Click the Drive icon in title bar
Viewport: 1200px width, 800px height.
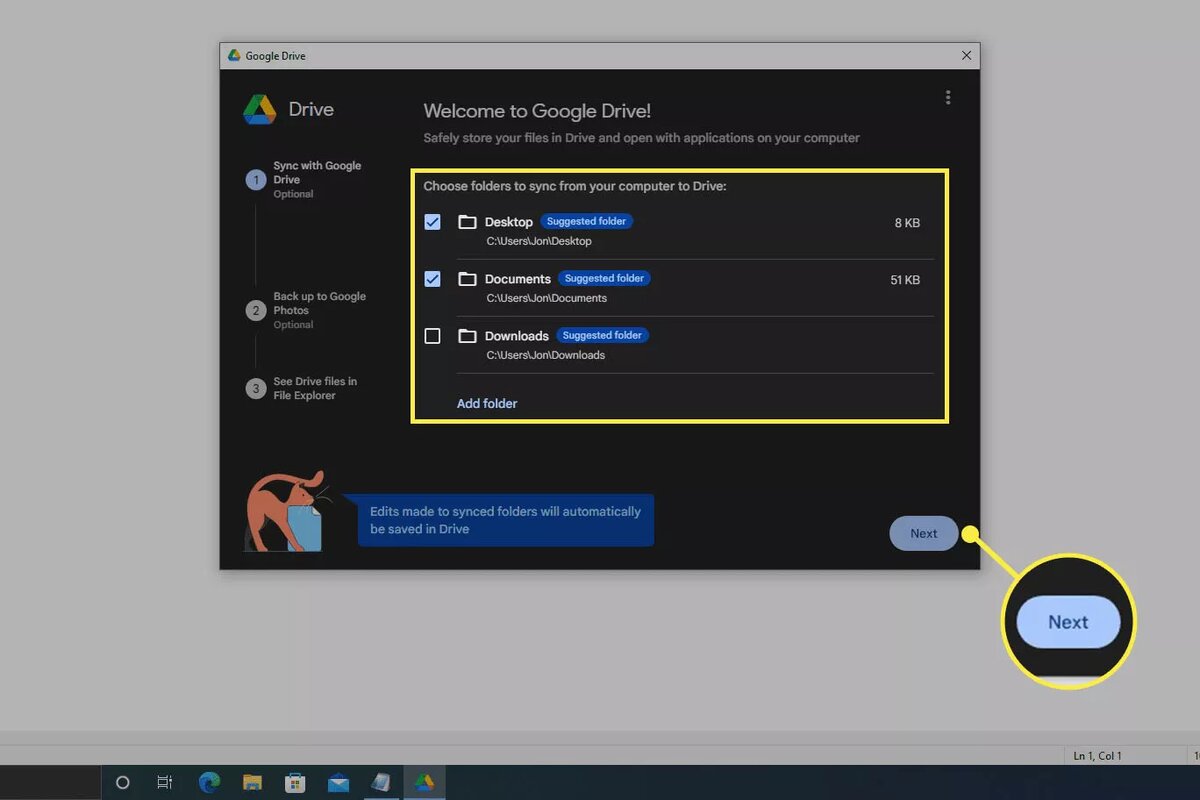(234, 56)
